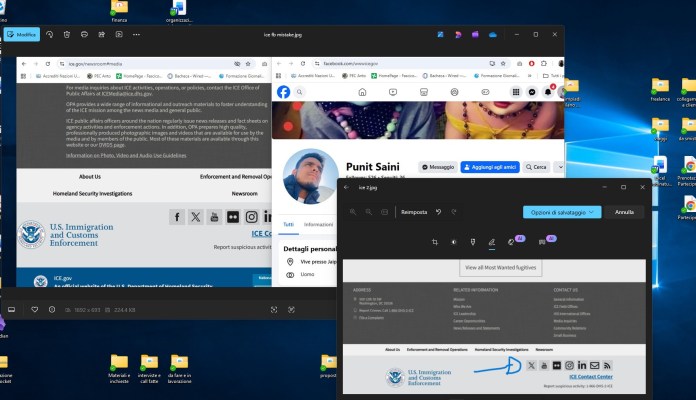Click the delete trash icon in Photos toolbar

(x=67, y=34)
